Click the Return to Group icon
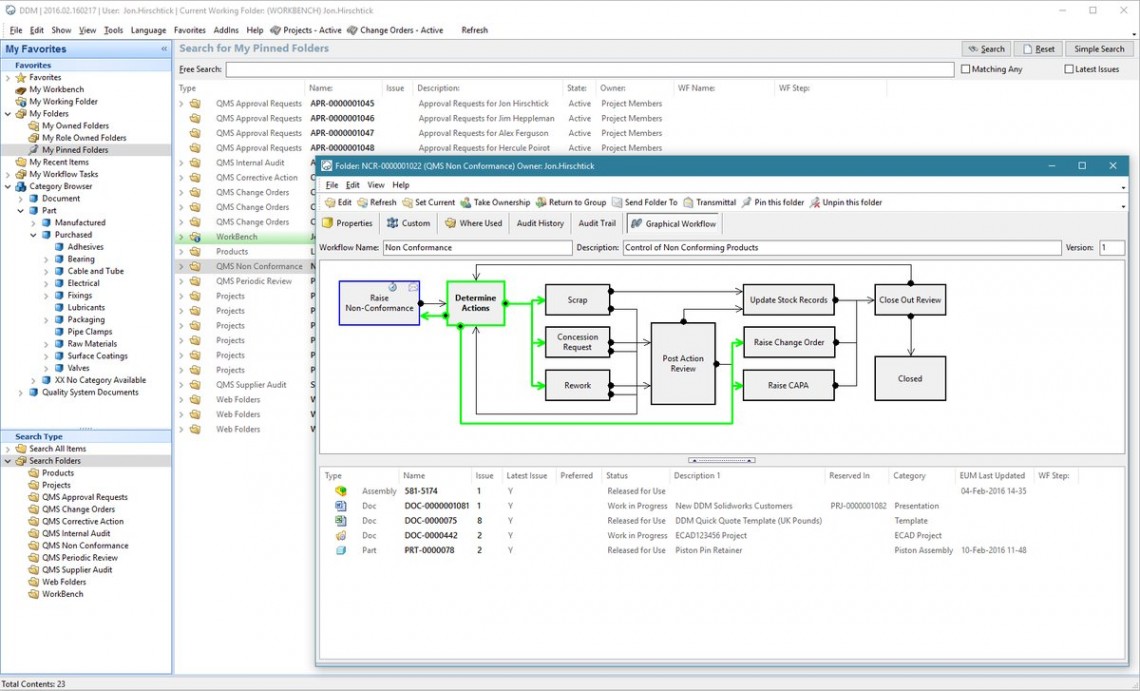Viewport: 1140px width, 691px height. click(x=541, y=203)
